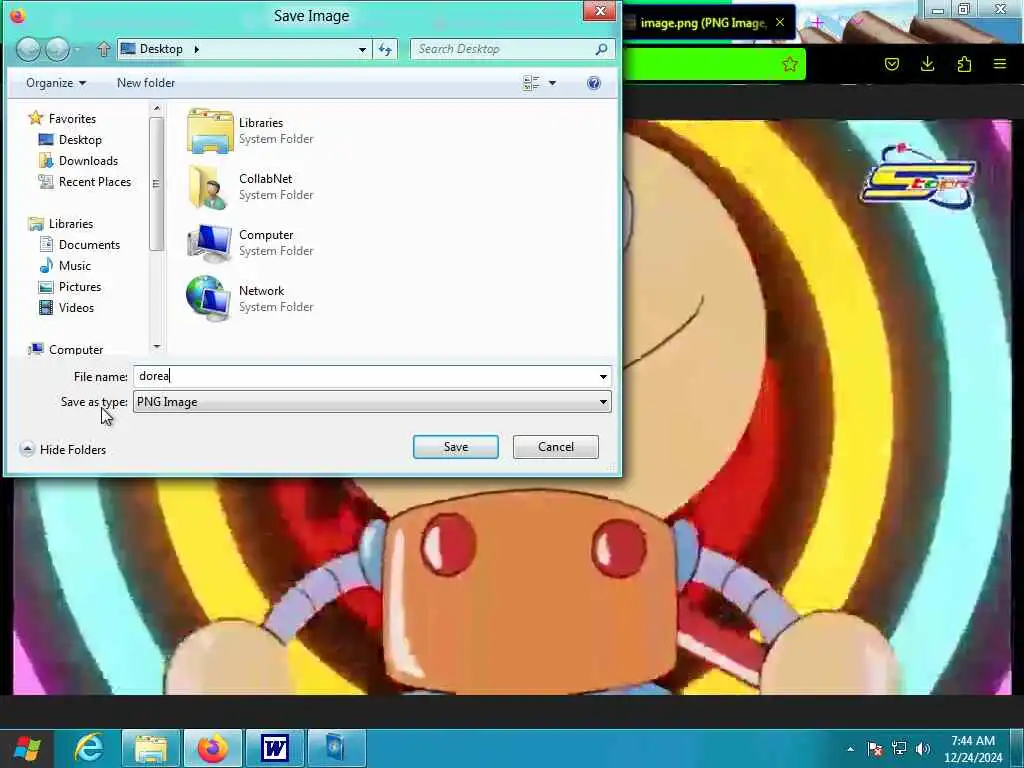This screenshot has height=768, width=1024.
Task: Collapse the folder pane with Hide Folders
Action: [x=63, y=449]
